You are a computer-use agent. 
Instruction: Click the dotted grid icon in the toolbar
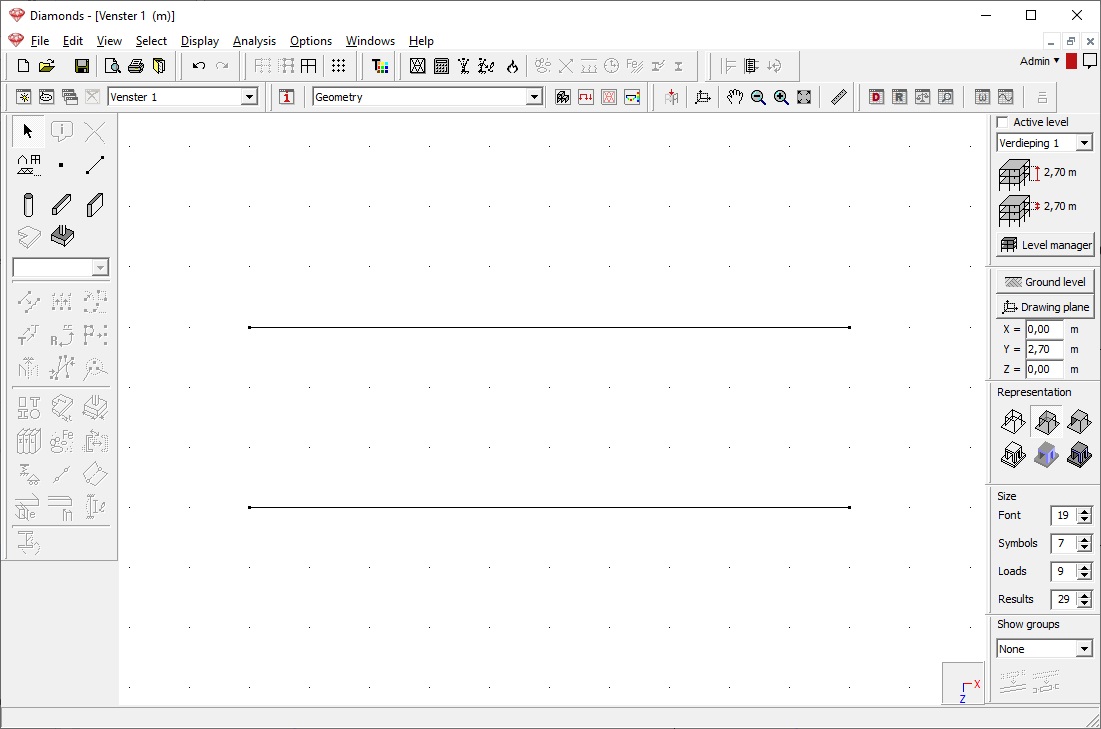pyautogui.click(x=338, y=66)
